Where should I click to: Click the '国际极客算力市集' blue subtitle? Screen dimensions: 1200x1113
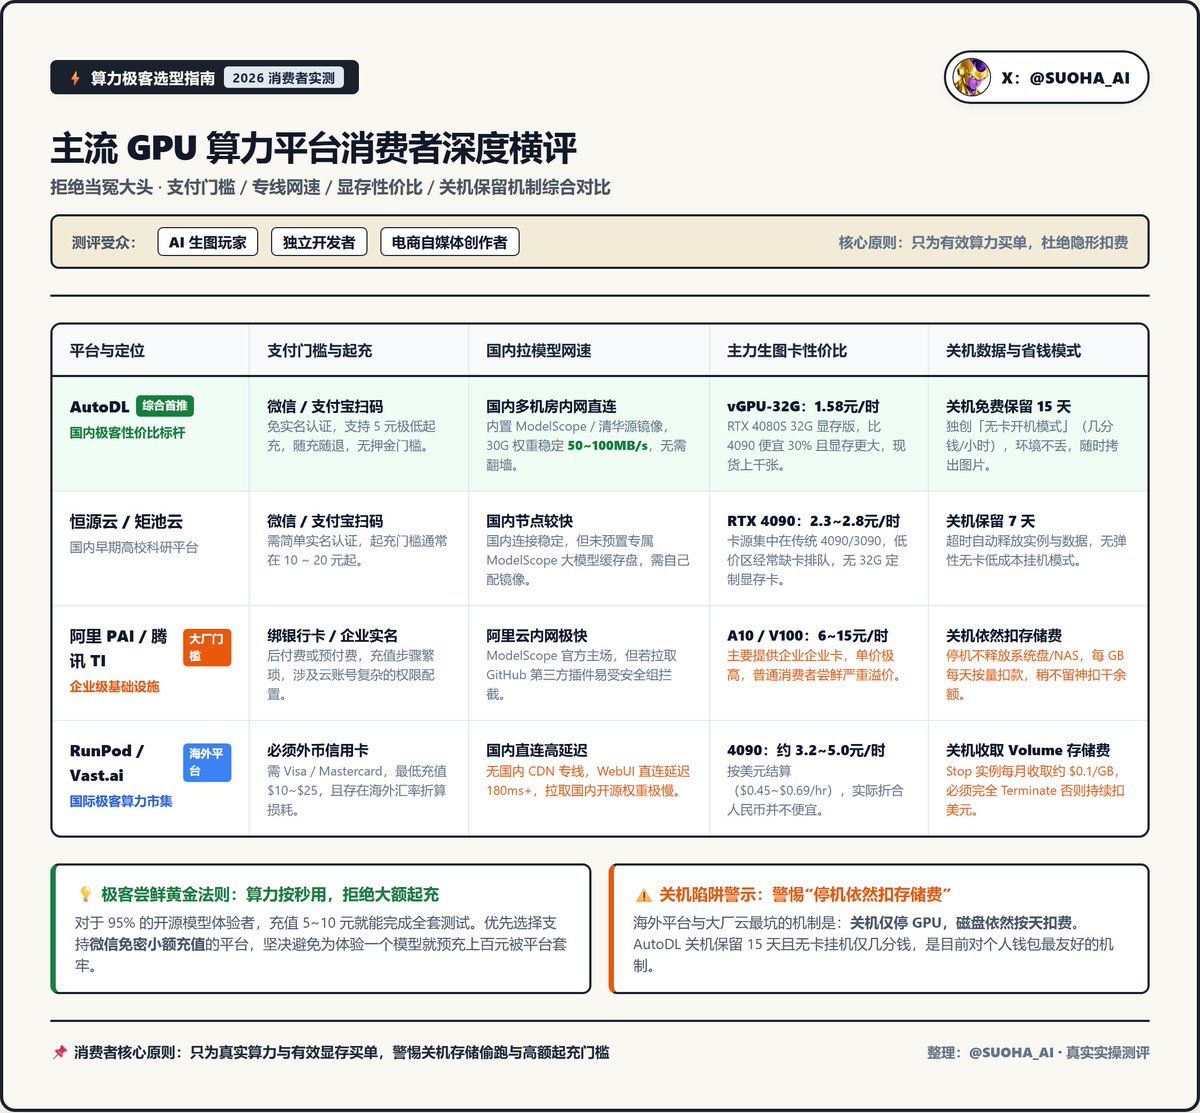(x=121, y=801)
